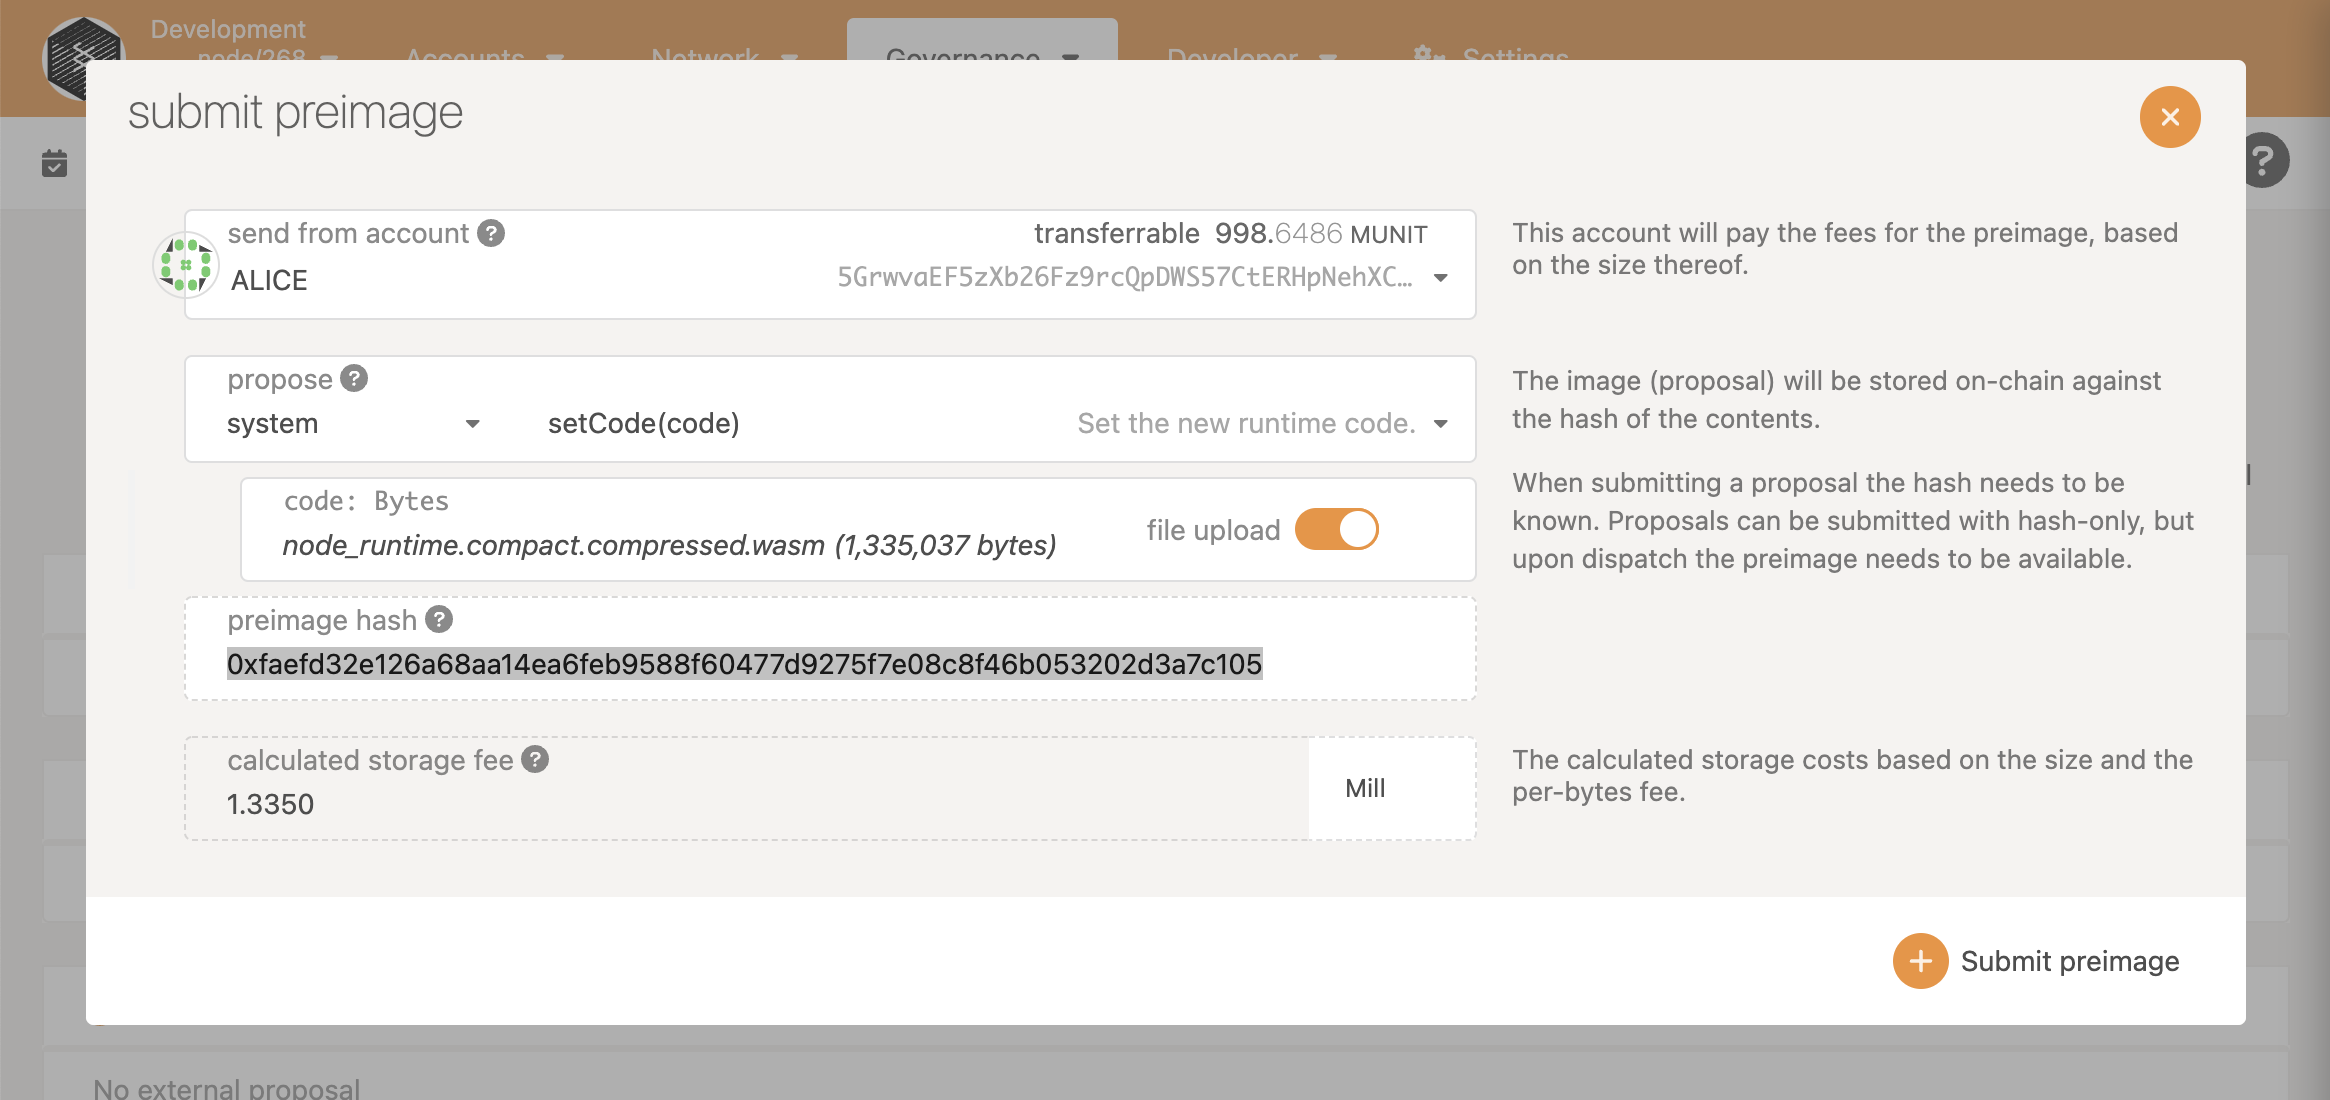Click the calculated storage fee value 1.3350
The width and height of the screenshot is (2330, 1100).
[270, 804]
